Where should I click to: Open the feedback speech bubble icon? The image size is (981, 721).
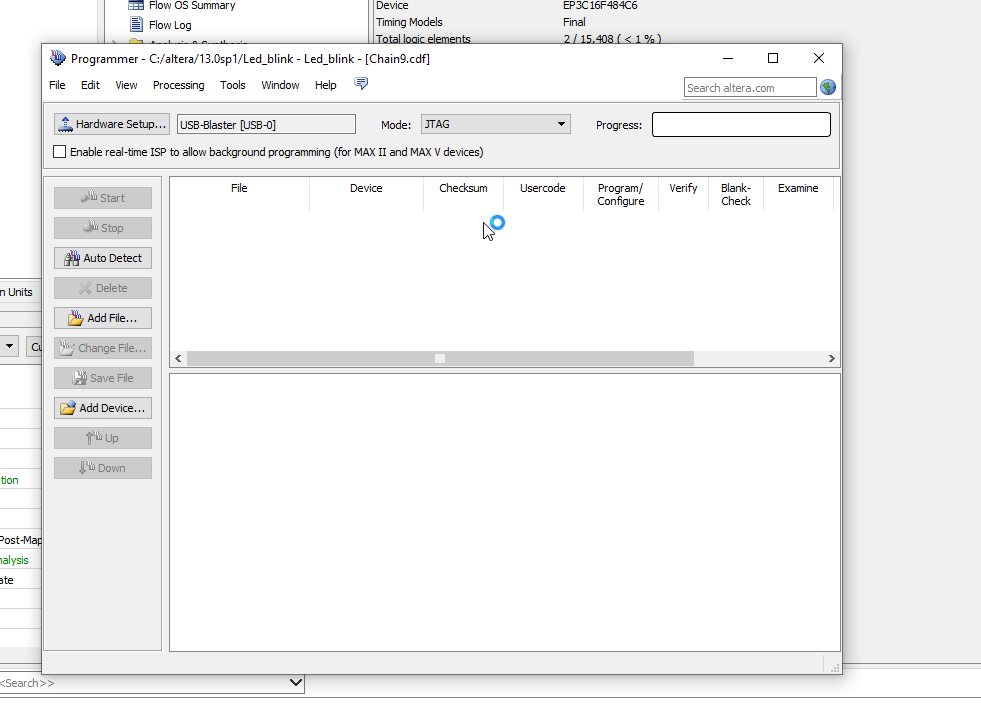361,83
